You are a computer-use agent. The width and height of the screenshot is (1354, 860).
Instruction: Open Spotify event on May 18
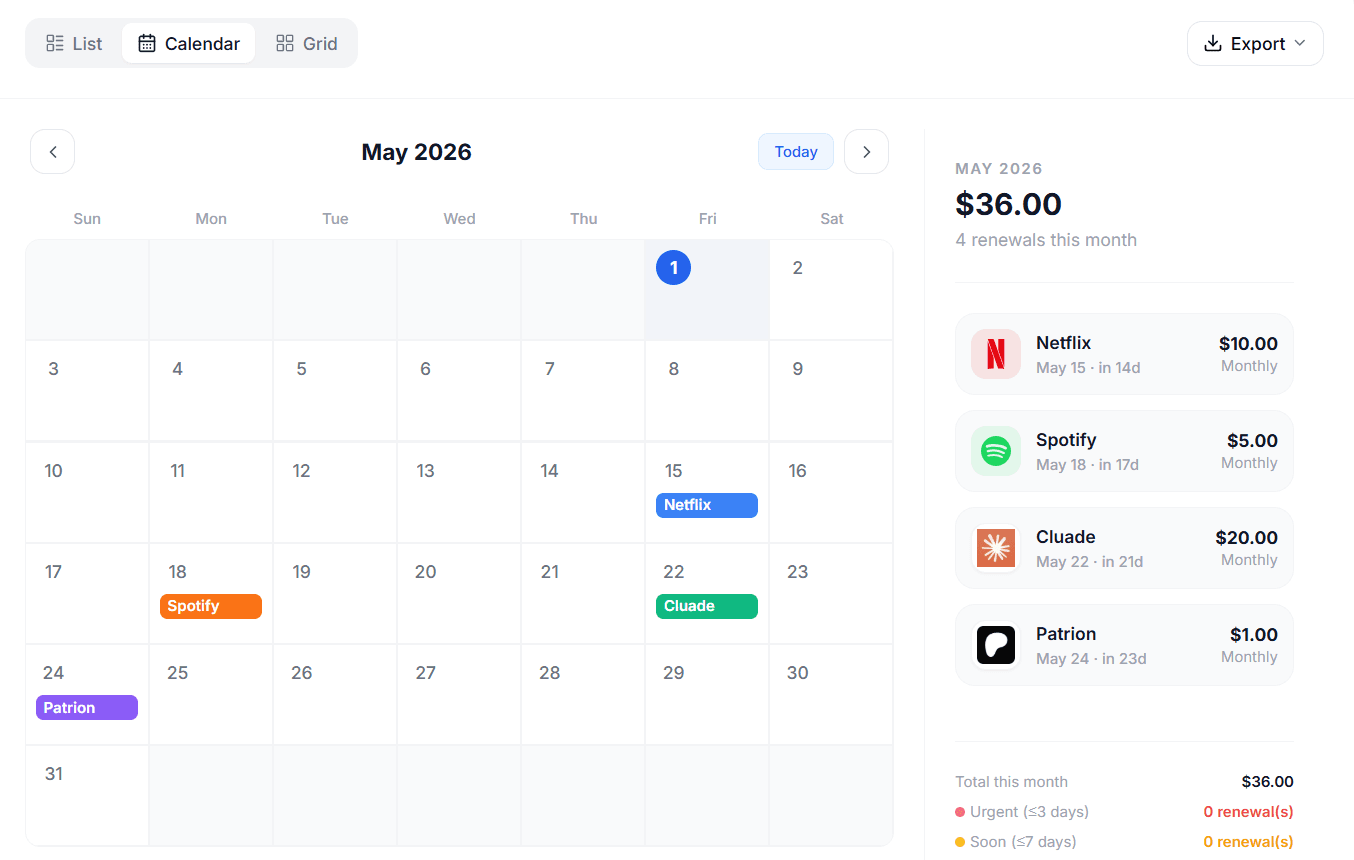pyautogui.click(x=211, y=606)
